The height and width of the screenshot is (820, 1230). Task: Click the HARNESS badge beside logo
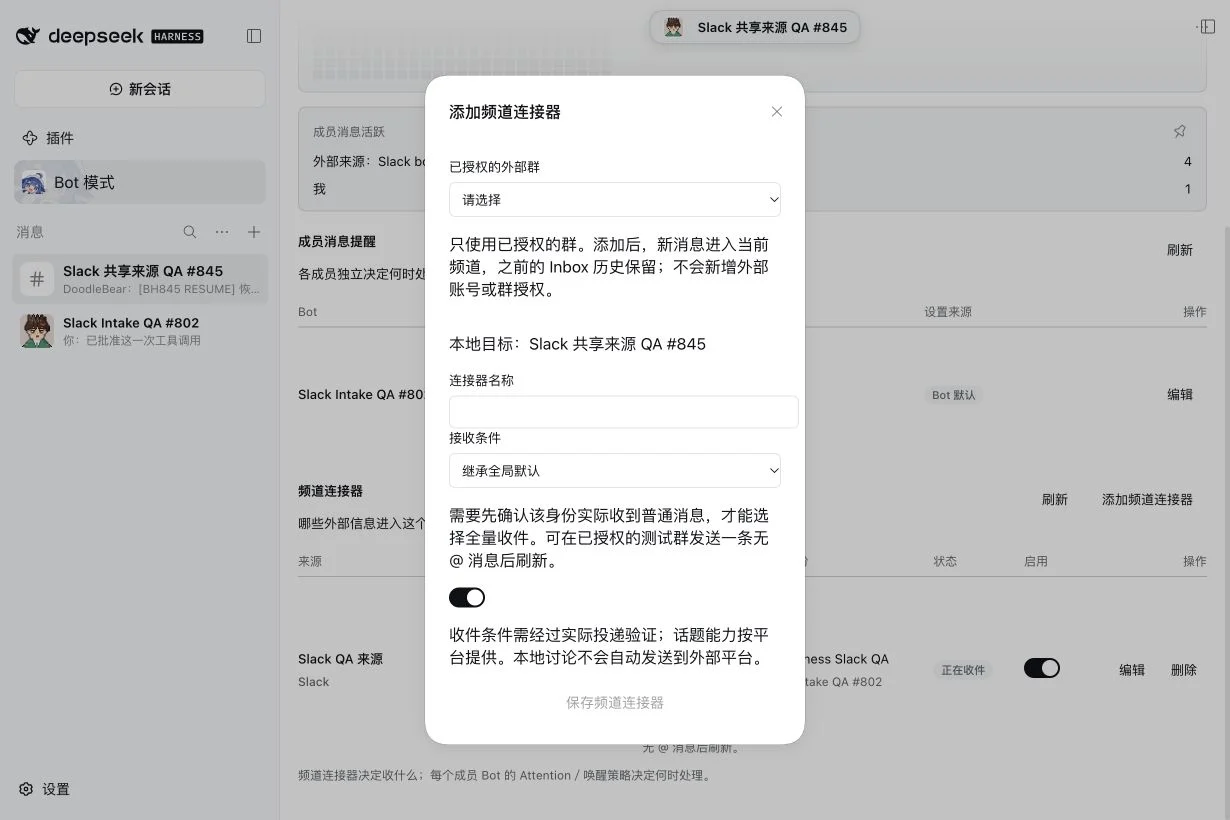pyautogui.click(x=177, y=36)
